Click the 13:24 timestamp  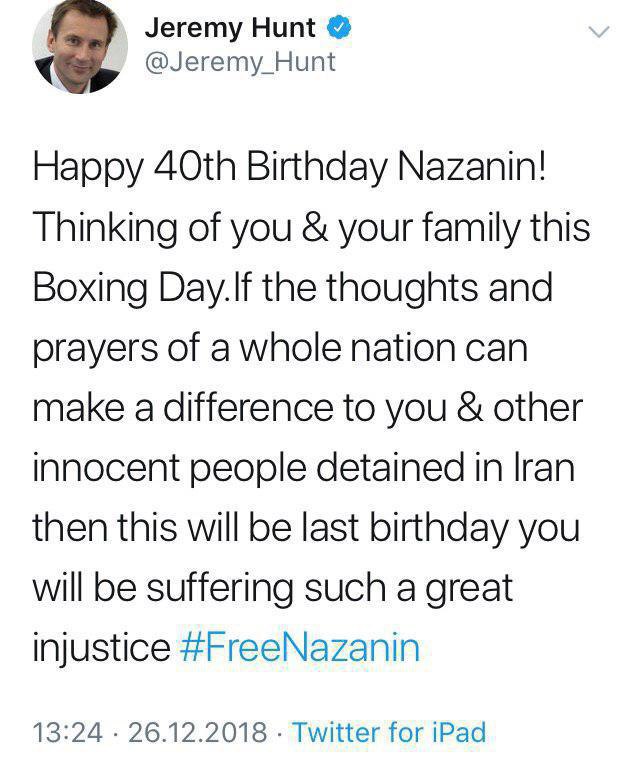[68, 732]
